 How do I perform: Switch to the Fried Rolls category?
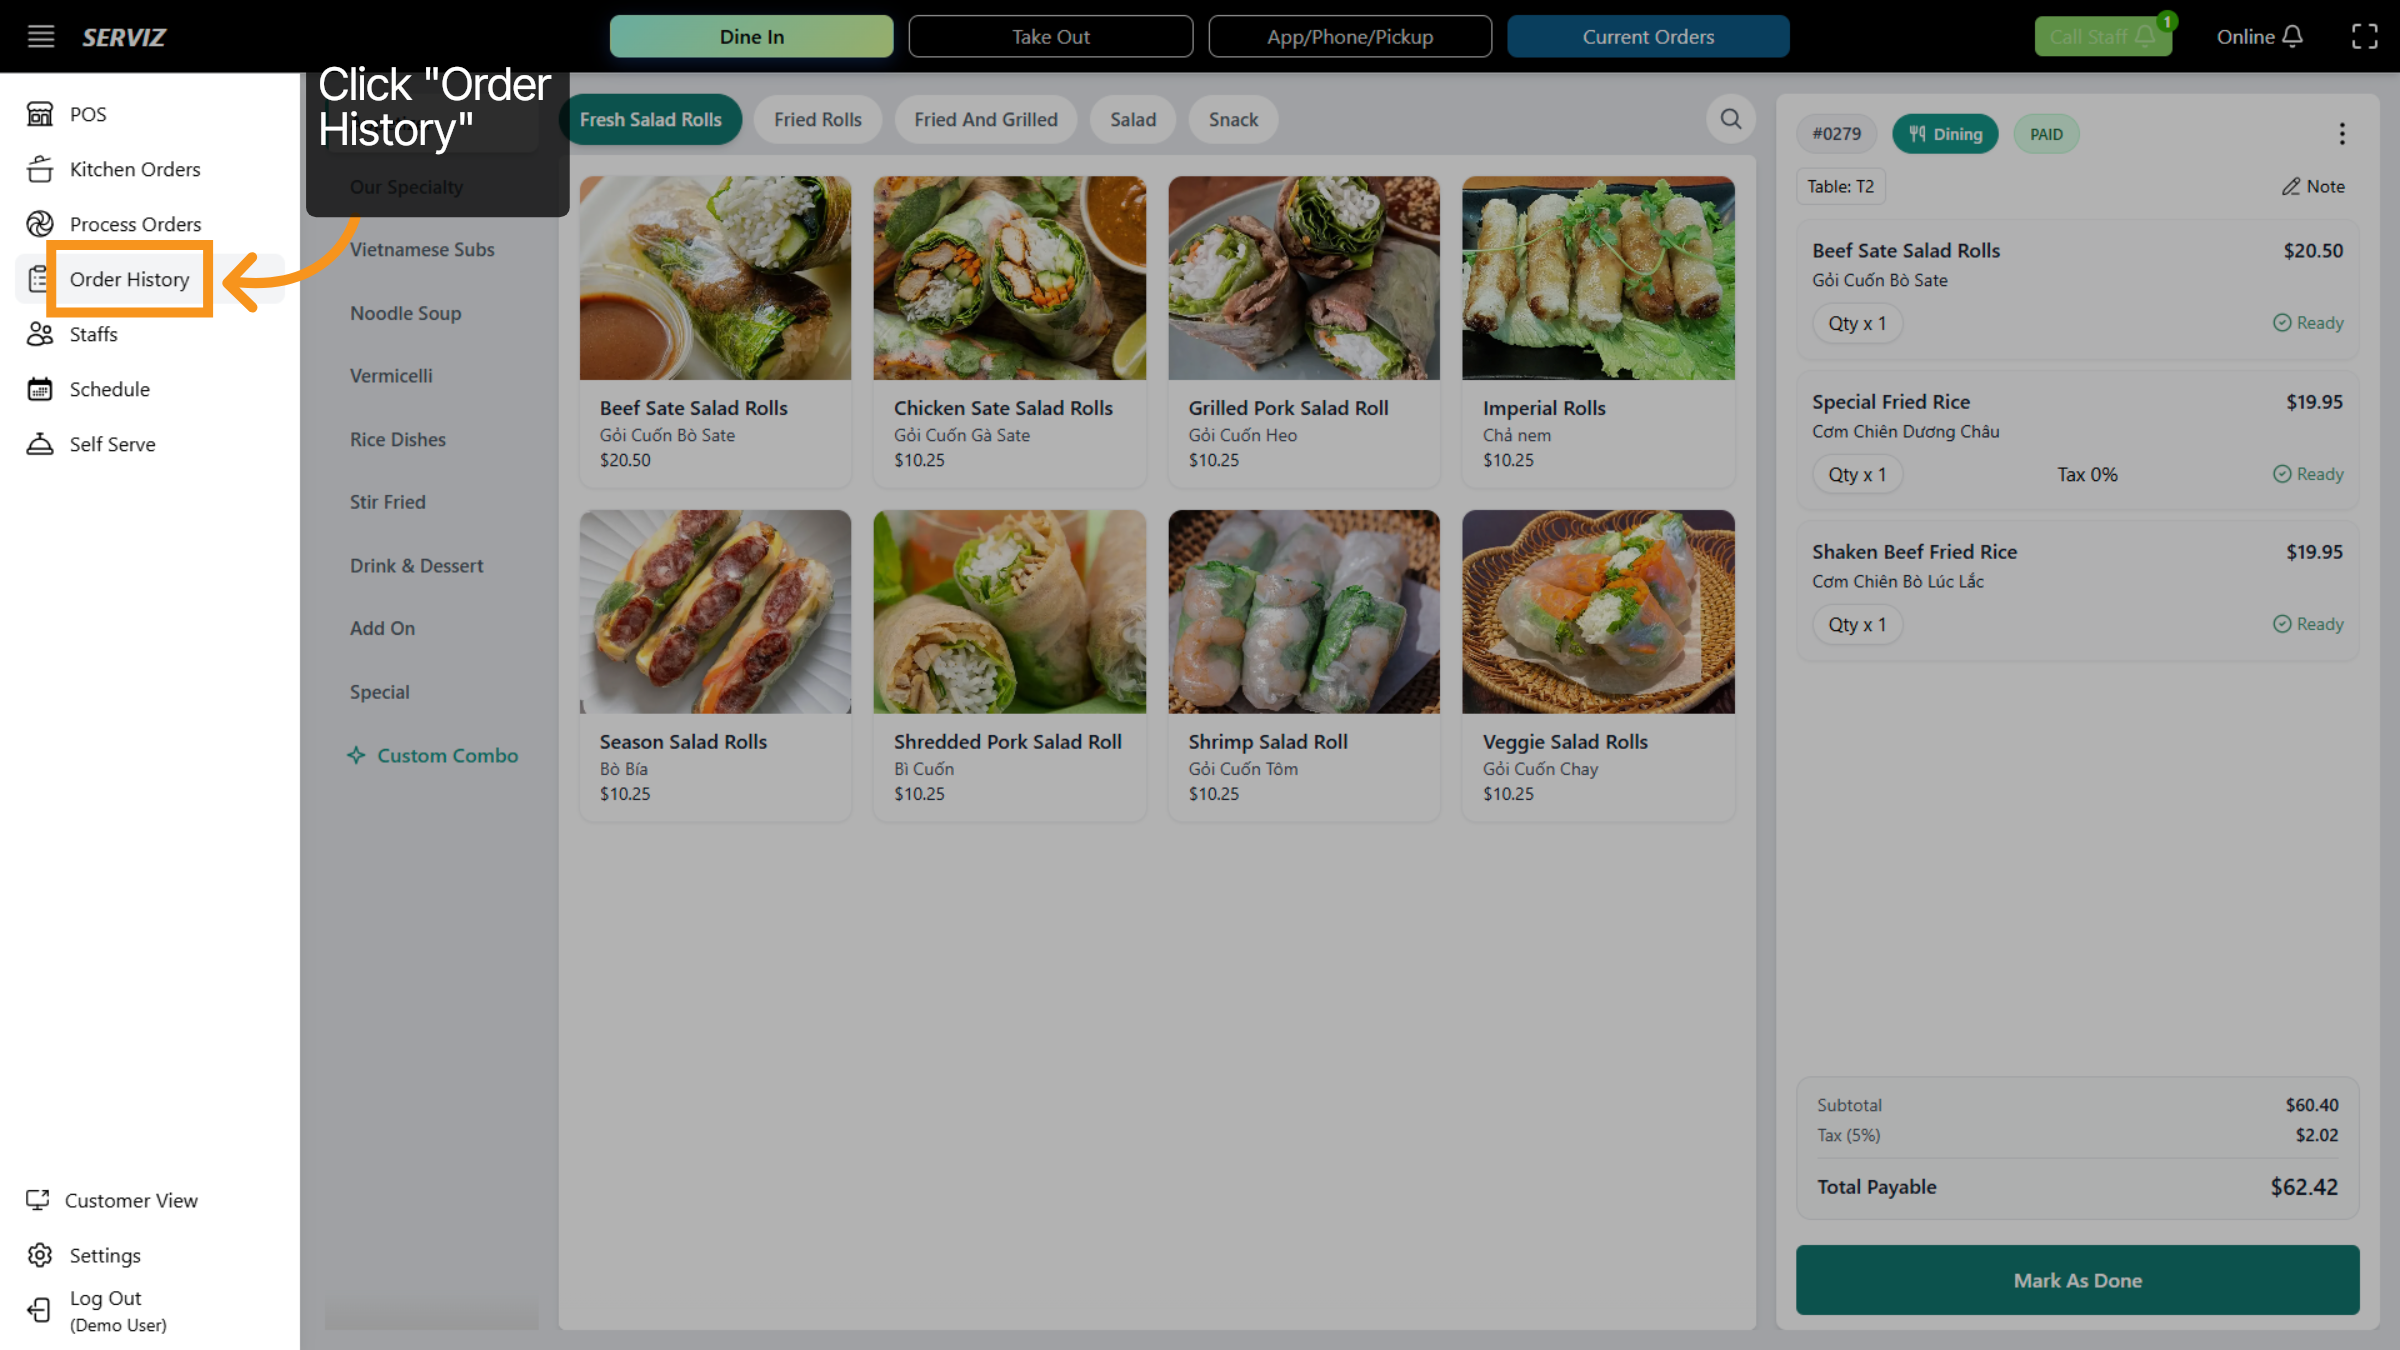(x=817, y=119)
